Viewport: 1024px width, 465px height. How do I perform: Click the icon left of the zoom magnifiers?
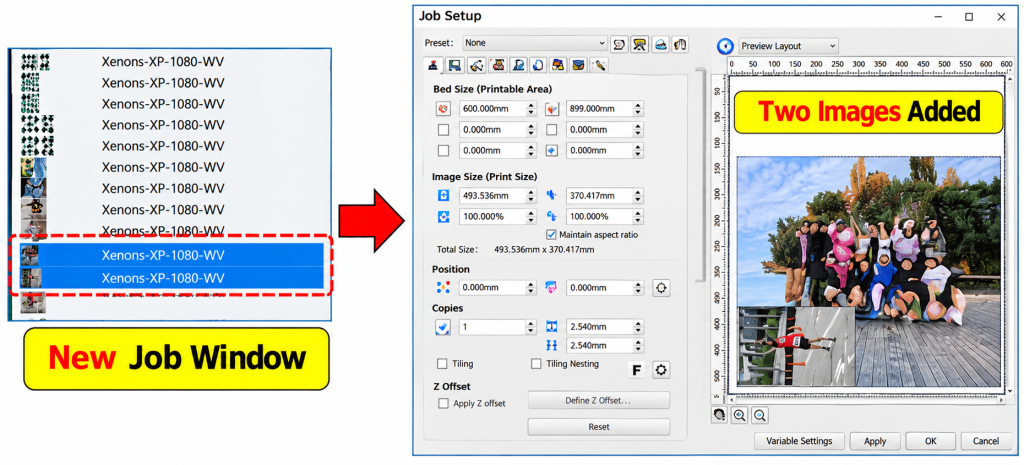pyautogui.click(x=720, y=415)
